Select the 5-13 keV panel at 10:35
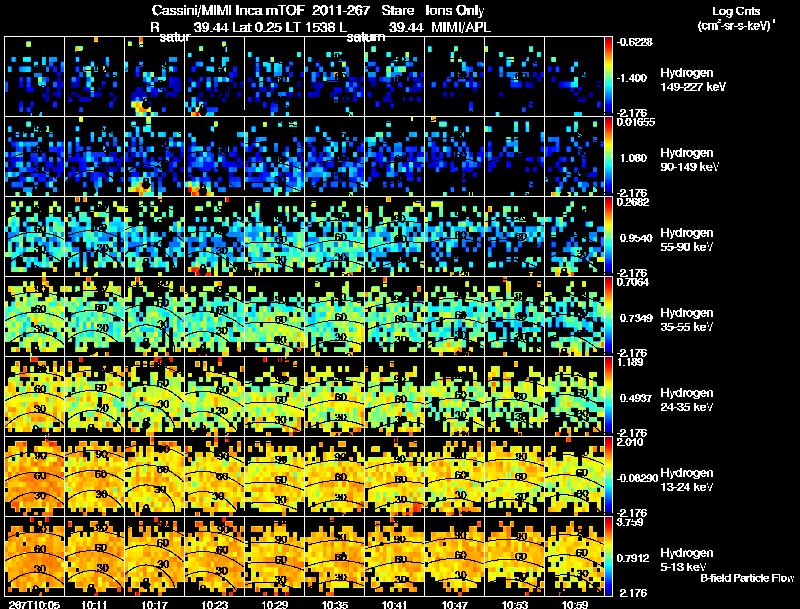This screenshot has height=609, width=800. [335, 556]
